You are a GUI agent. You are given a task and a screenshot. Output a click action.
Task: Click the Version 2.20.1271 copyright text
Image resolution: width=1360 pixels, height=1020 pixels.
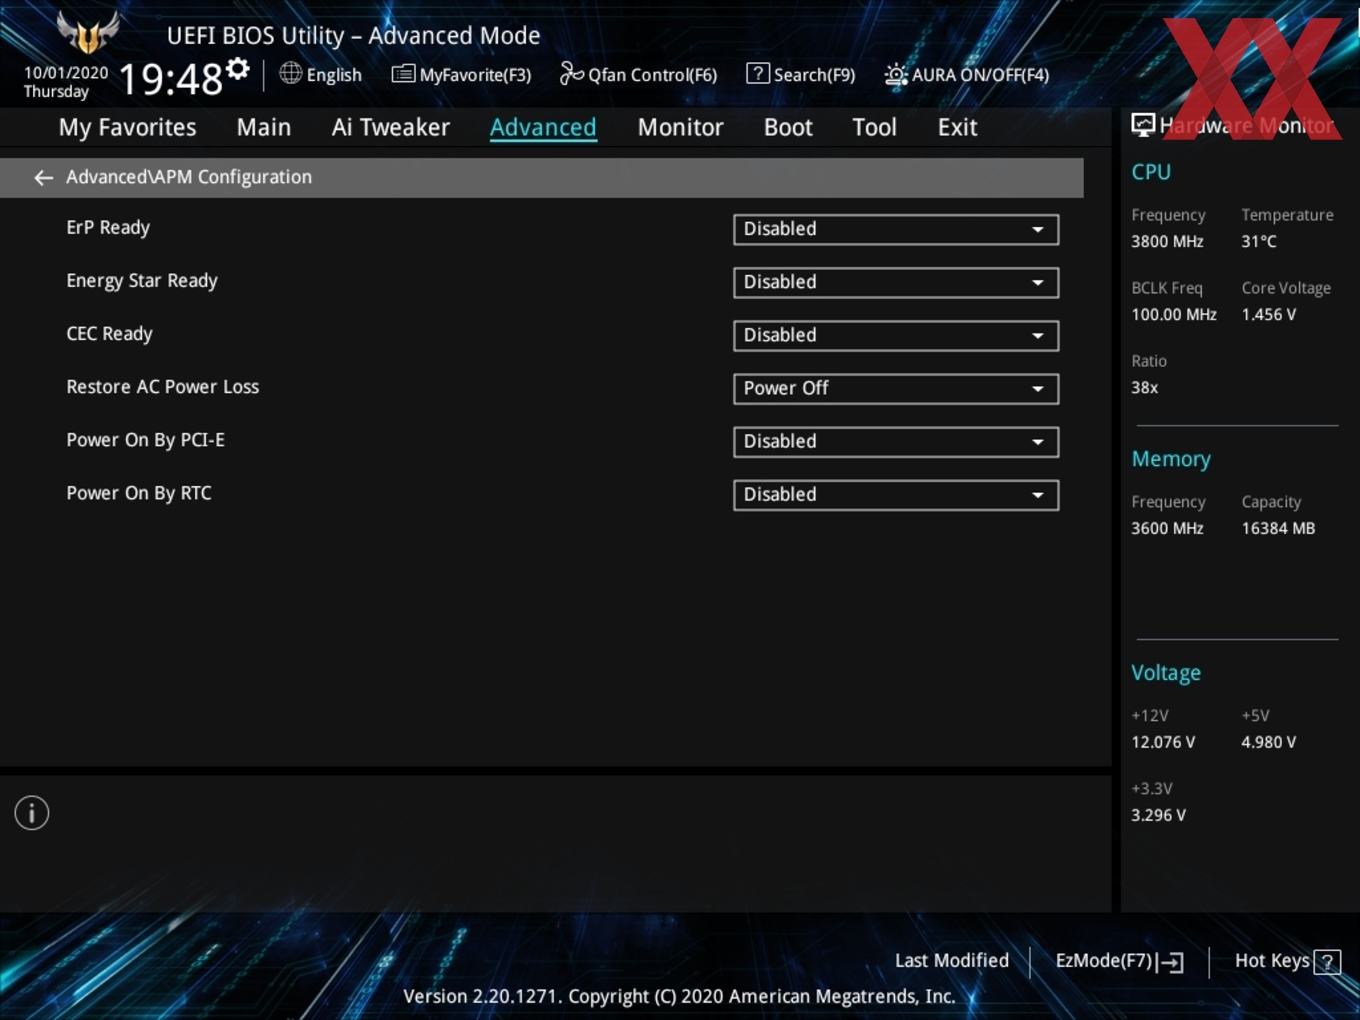(679, 996)
